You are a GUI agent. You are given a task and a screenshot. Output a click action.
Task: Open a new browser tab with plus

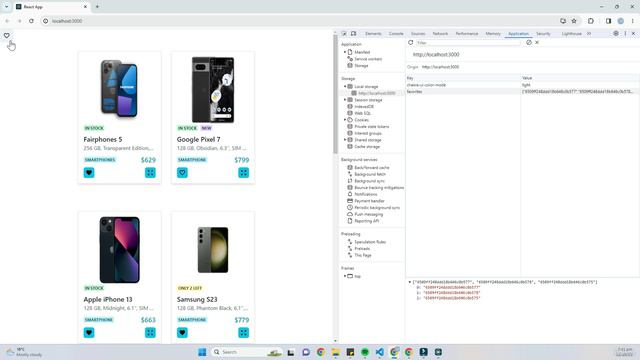click(x=97, y=7)
